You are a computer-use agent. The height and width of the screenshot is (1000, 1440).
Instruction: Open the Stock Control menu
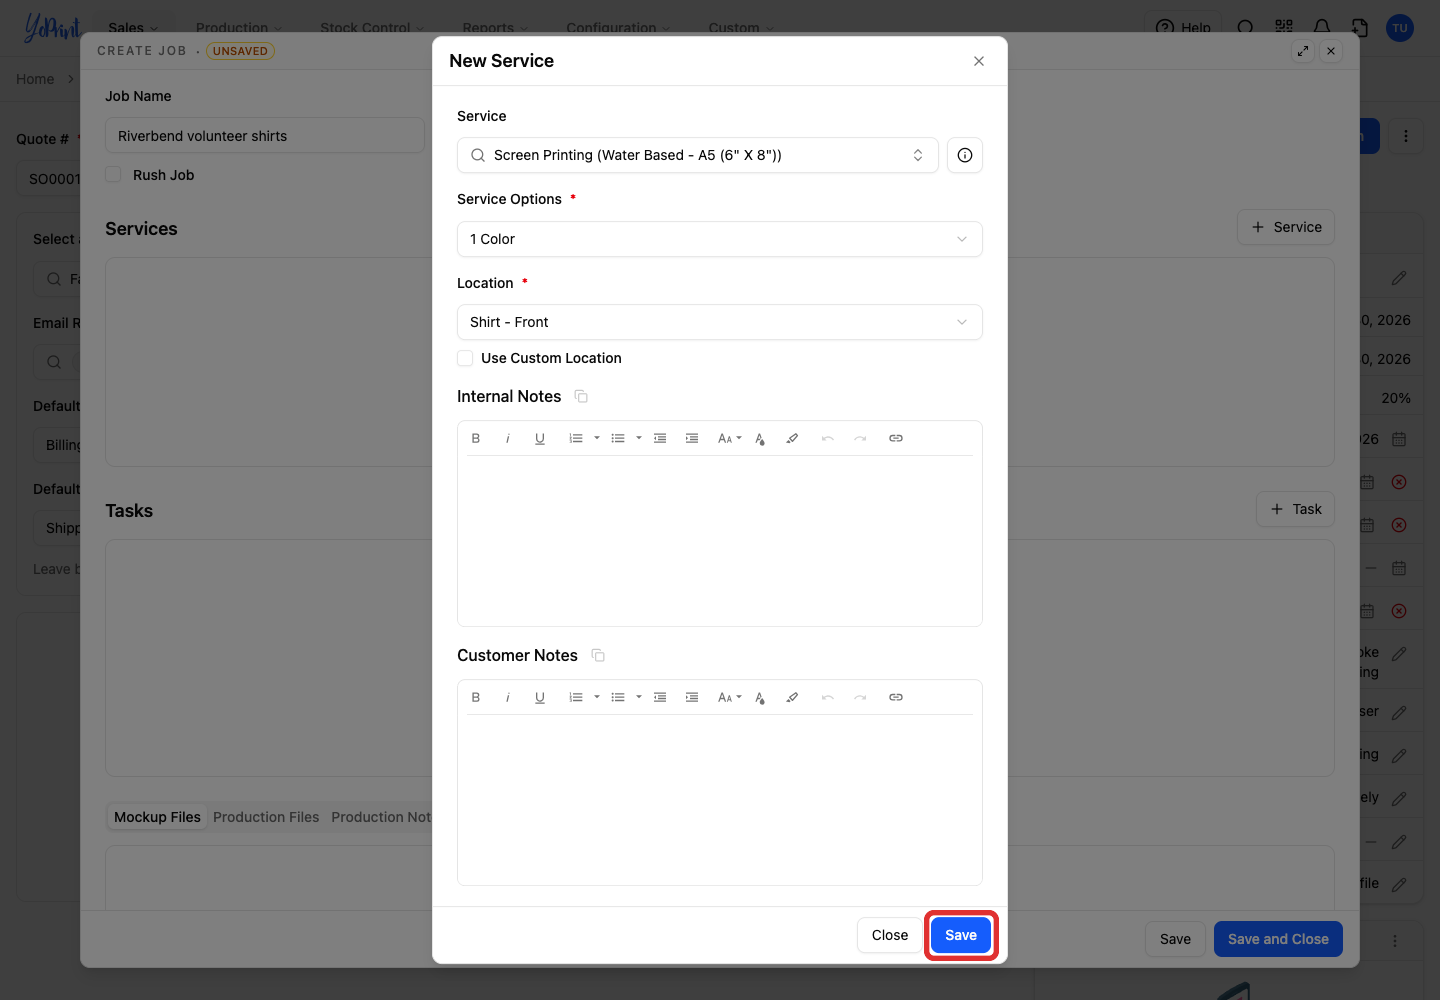[x=372, y=27]
